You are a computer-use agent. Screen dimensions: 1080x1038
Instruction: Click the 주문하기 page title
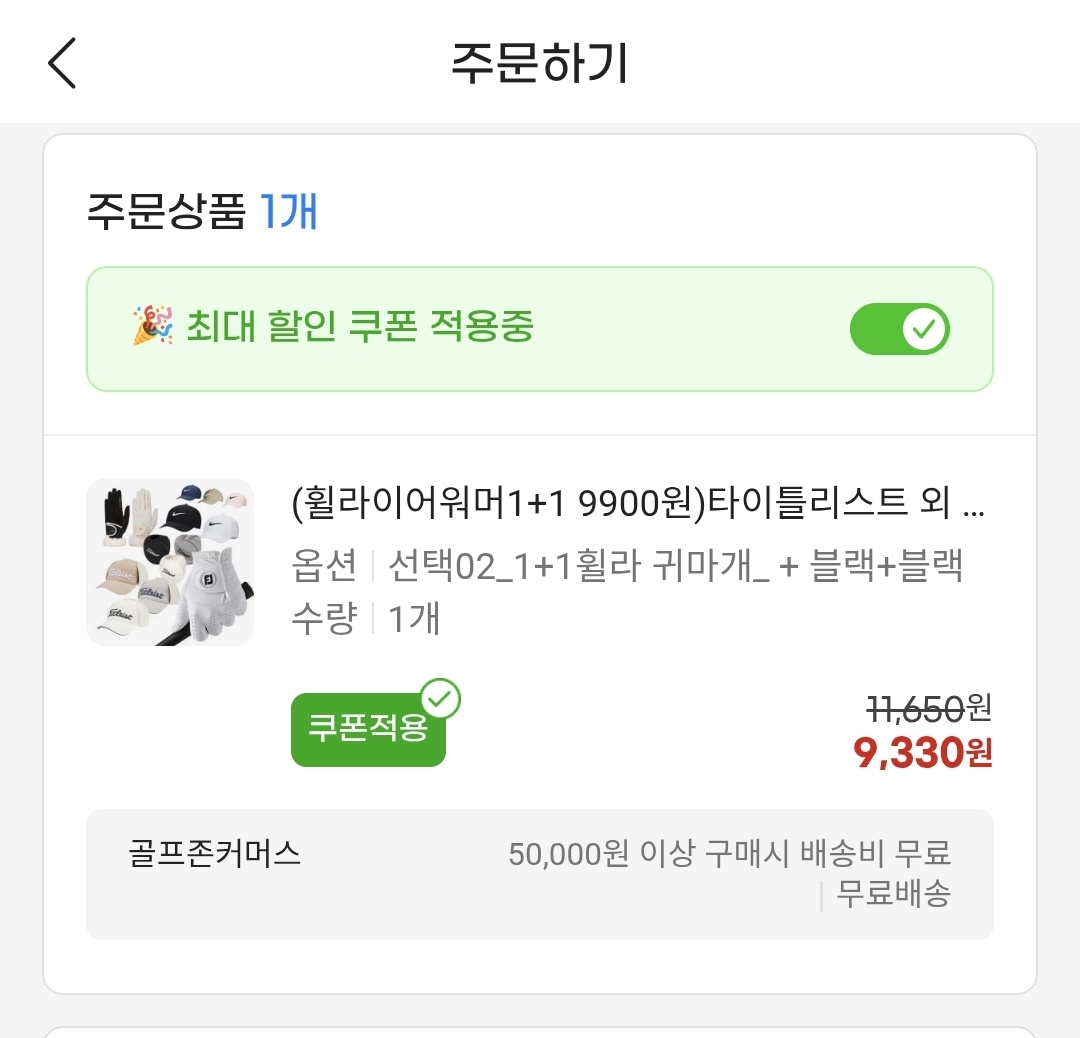point(539,63)
